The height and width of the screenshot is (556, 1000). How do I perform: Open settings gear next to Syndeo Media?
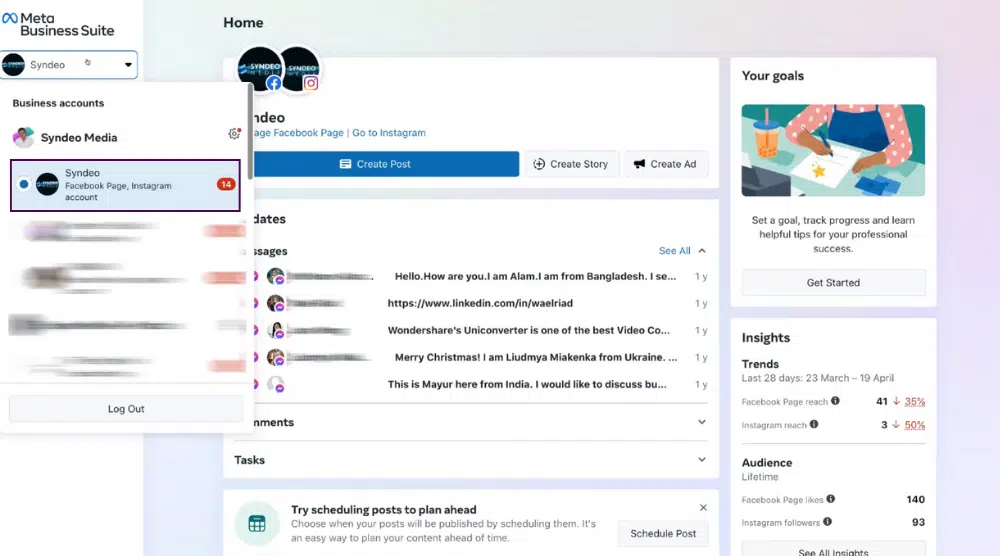[x=234, y=134]
